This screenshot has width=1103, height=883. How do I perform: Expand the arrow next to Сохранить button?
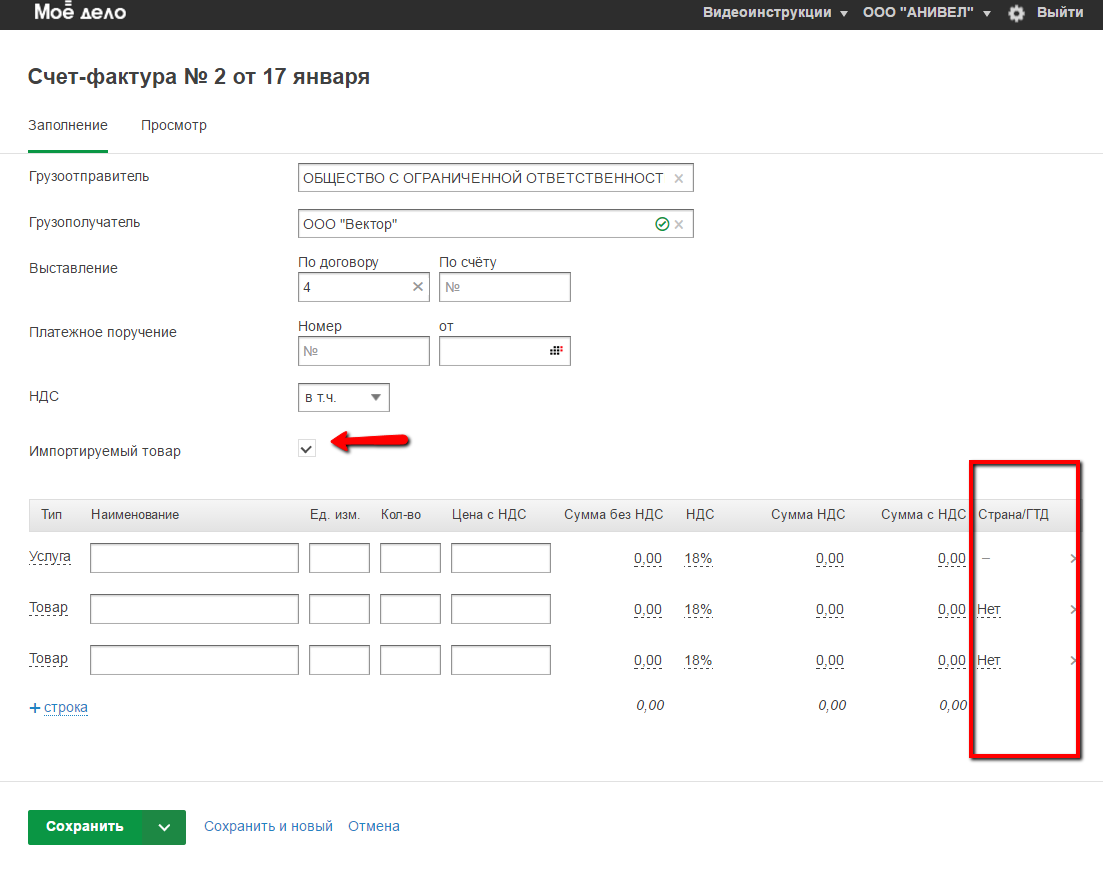(165, 827)
